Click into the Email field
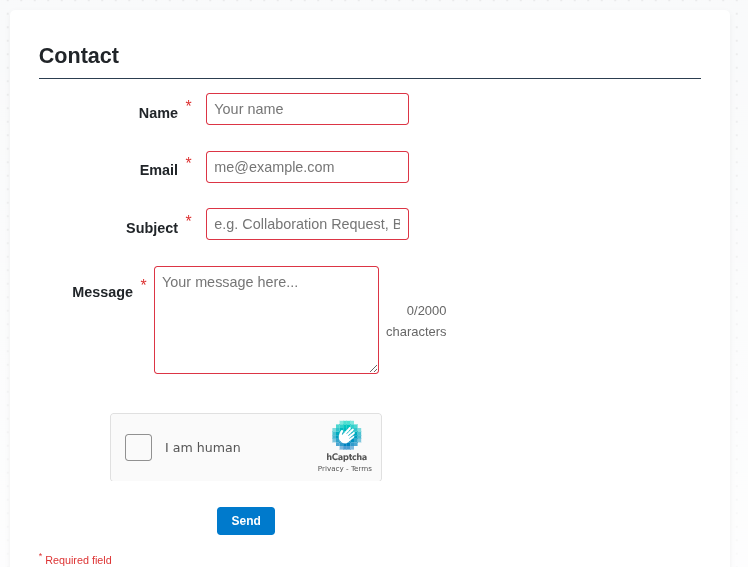This screenshot has width=748, height=567. 307,167
